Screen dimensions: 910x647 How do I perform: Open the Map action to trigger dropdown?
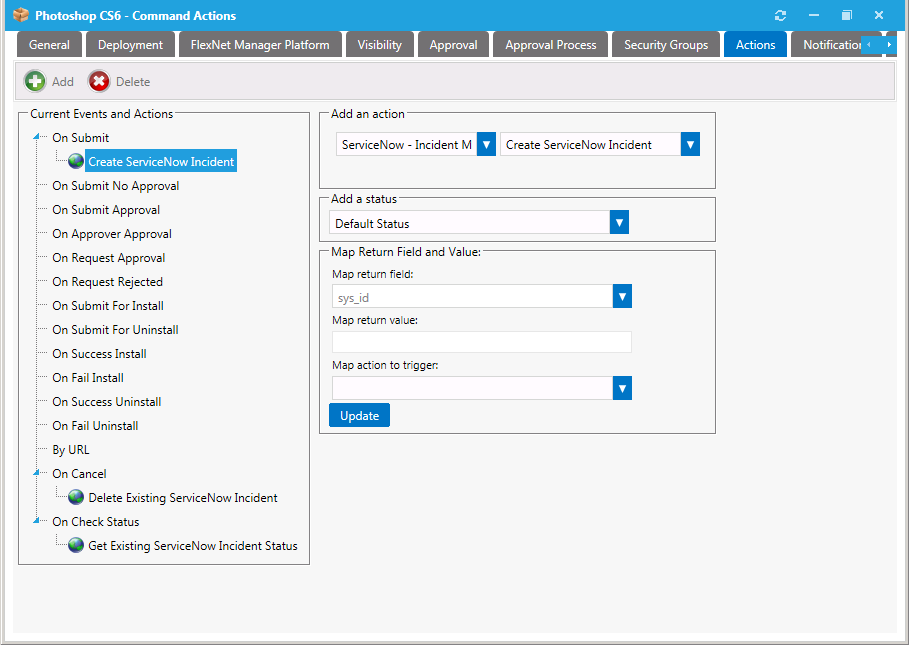619,388
